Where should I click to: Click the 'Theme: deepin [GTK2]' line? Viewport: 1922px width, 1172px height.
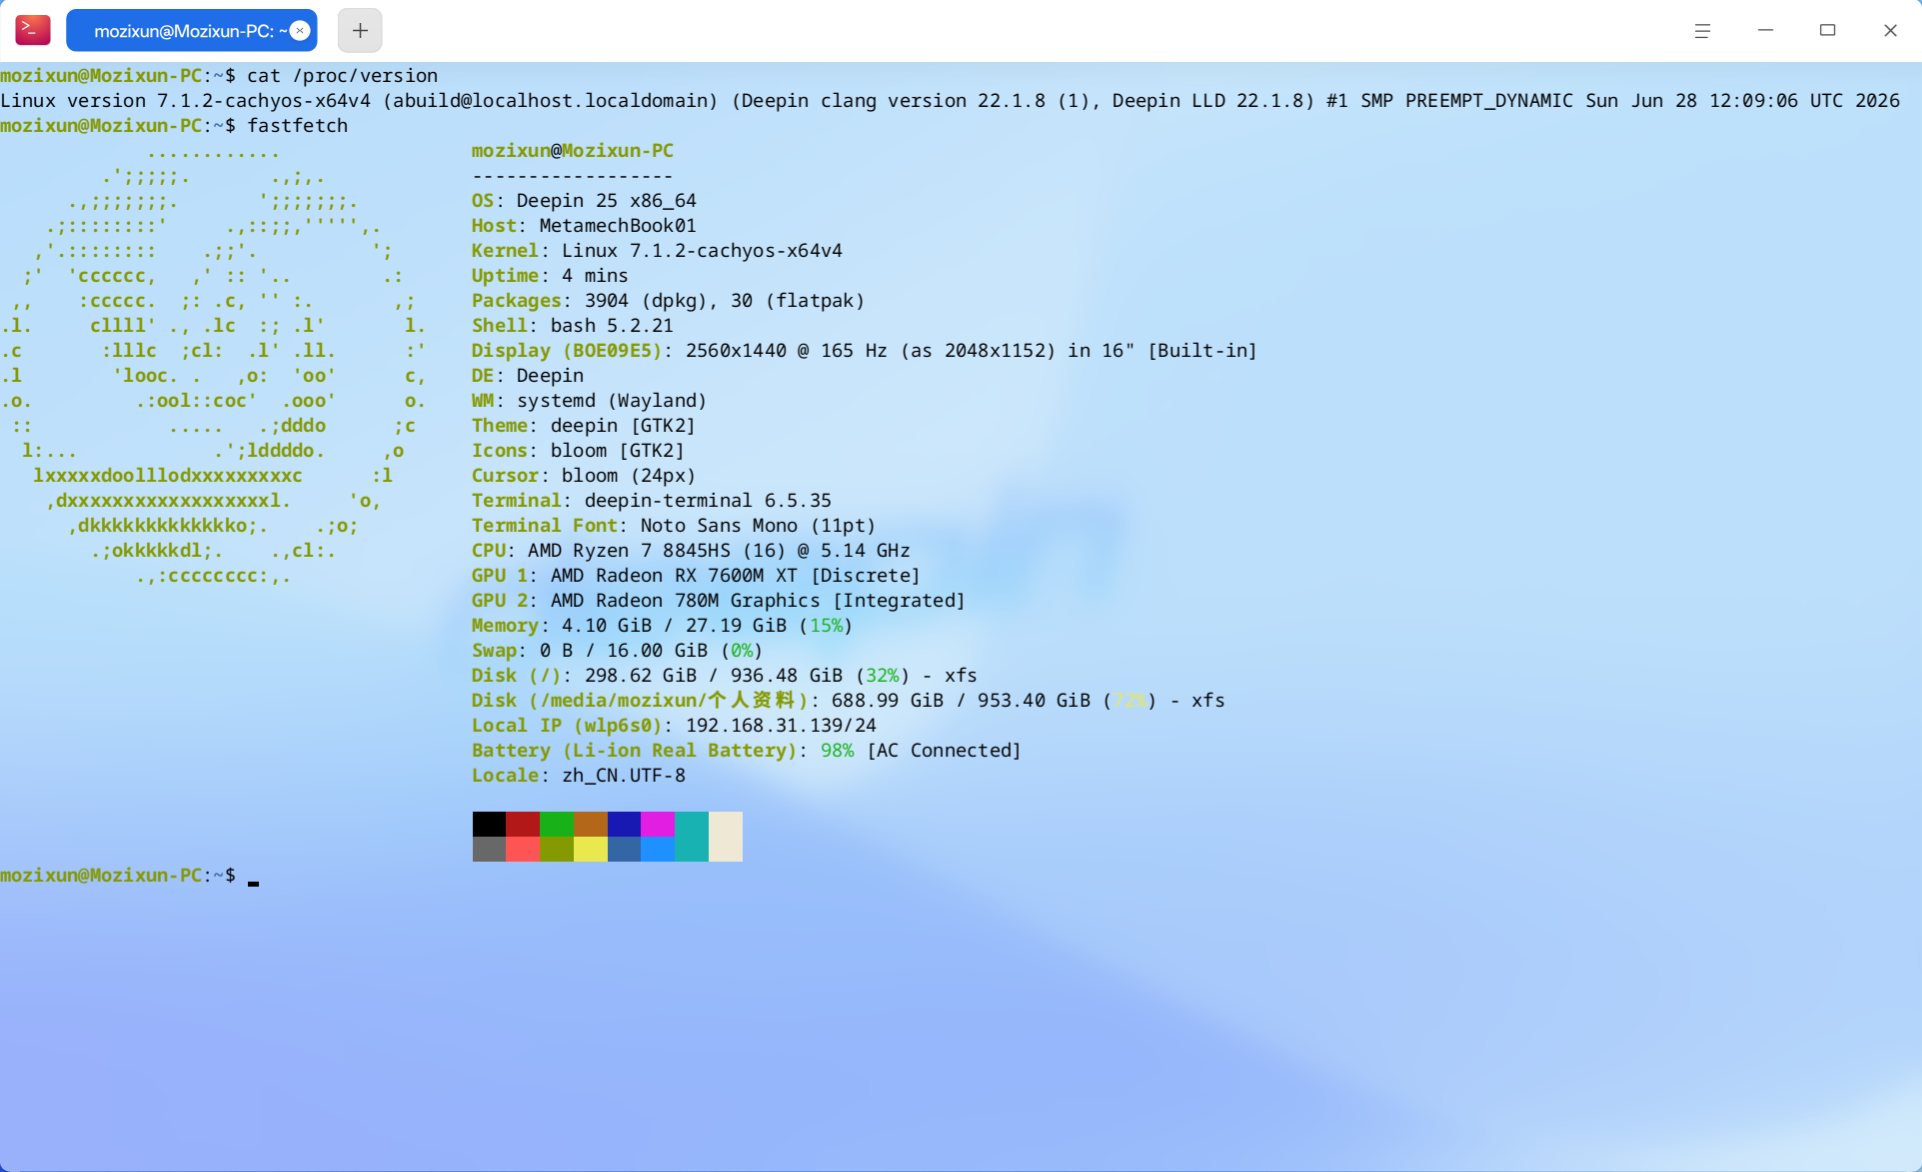pyautogui.click(x=583, y=425)
